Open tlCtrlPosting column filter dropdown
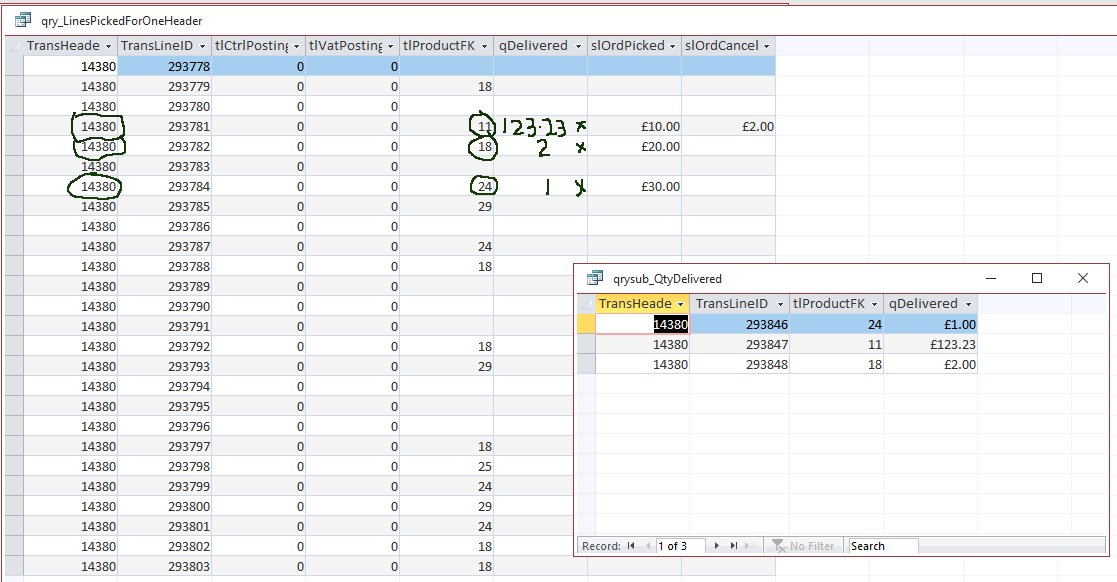This screenshot has width=1117, height=582. click(296, 46)
